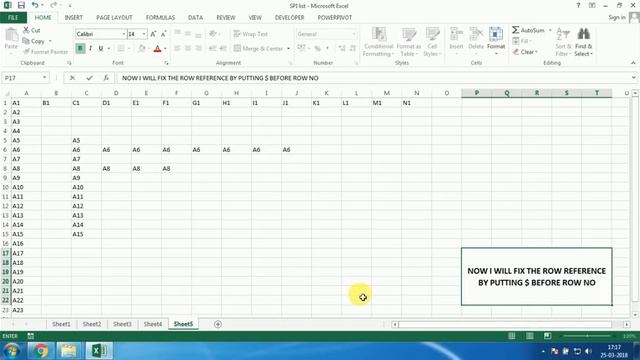Open the PAGE LAYOUT ribbon tab

click(x=114, y=18)
